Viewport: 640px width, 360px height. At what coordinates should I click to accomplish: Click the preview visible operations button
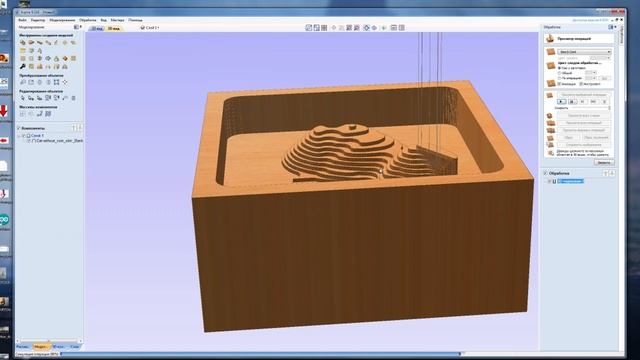(x=584, y=130)
